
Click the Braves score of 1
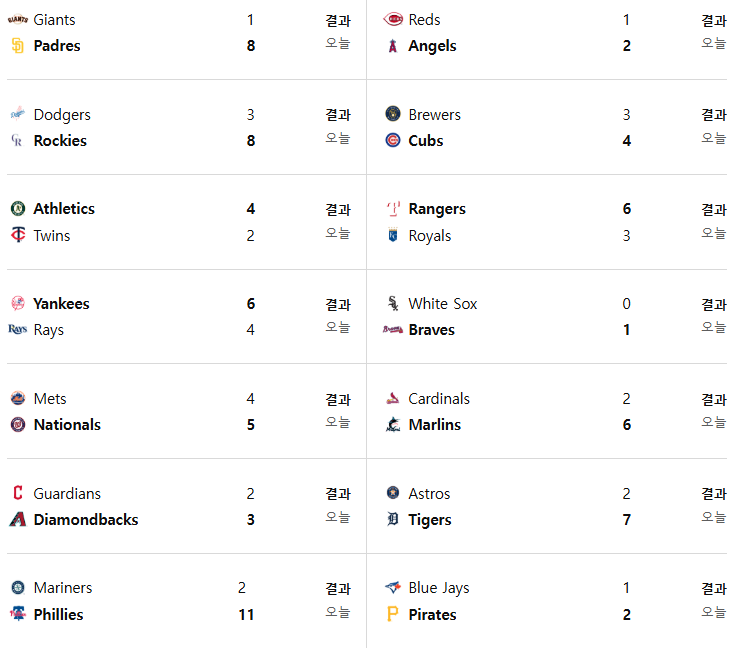pos(627,330)
